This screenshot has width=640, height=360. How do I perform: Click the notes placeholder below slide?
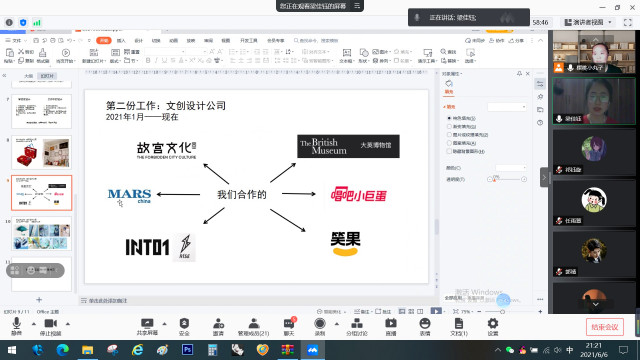coord(108,300)
